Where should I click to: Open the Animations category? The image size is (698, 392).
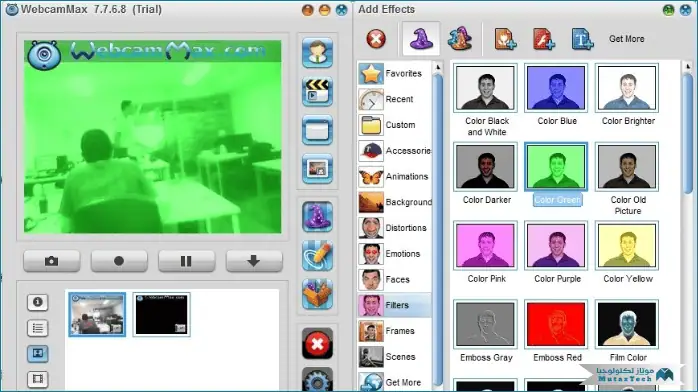click(394, 177)
